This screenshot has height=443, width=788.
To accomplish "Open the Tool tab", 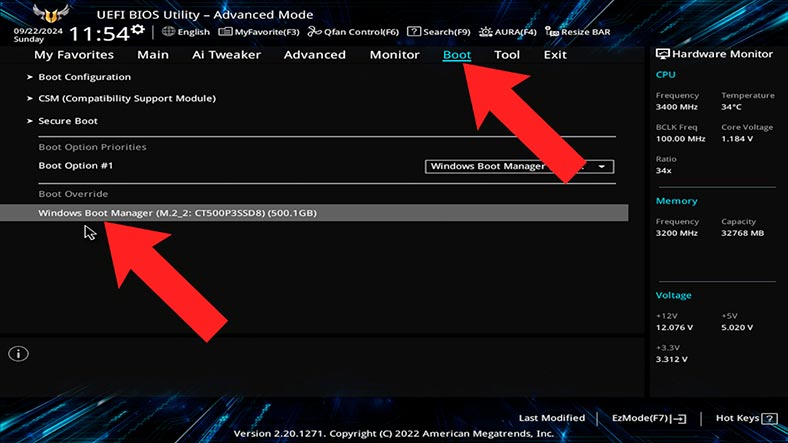I will click(507, 55).
